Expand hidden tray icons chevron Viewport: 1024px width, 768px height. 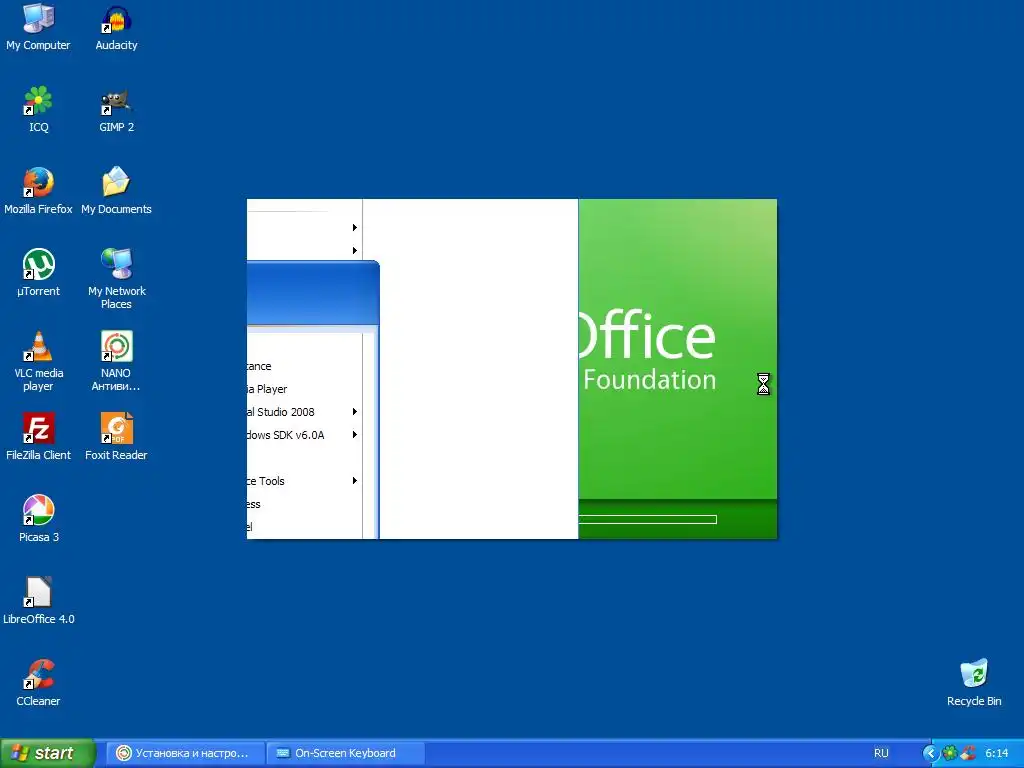[x=929, y=753]
